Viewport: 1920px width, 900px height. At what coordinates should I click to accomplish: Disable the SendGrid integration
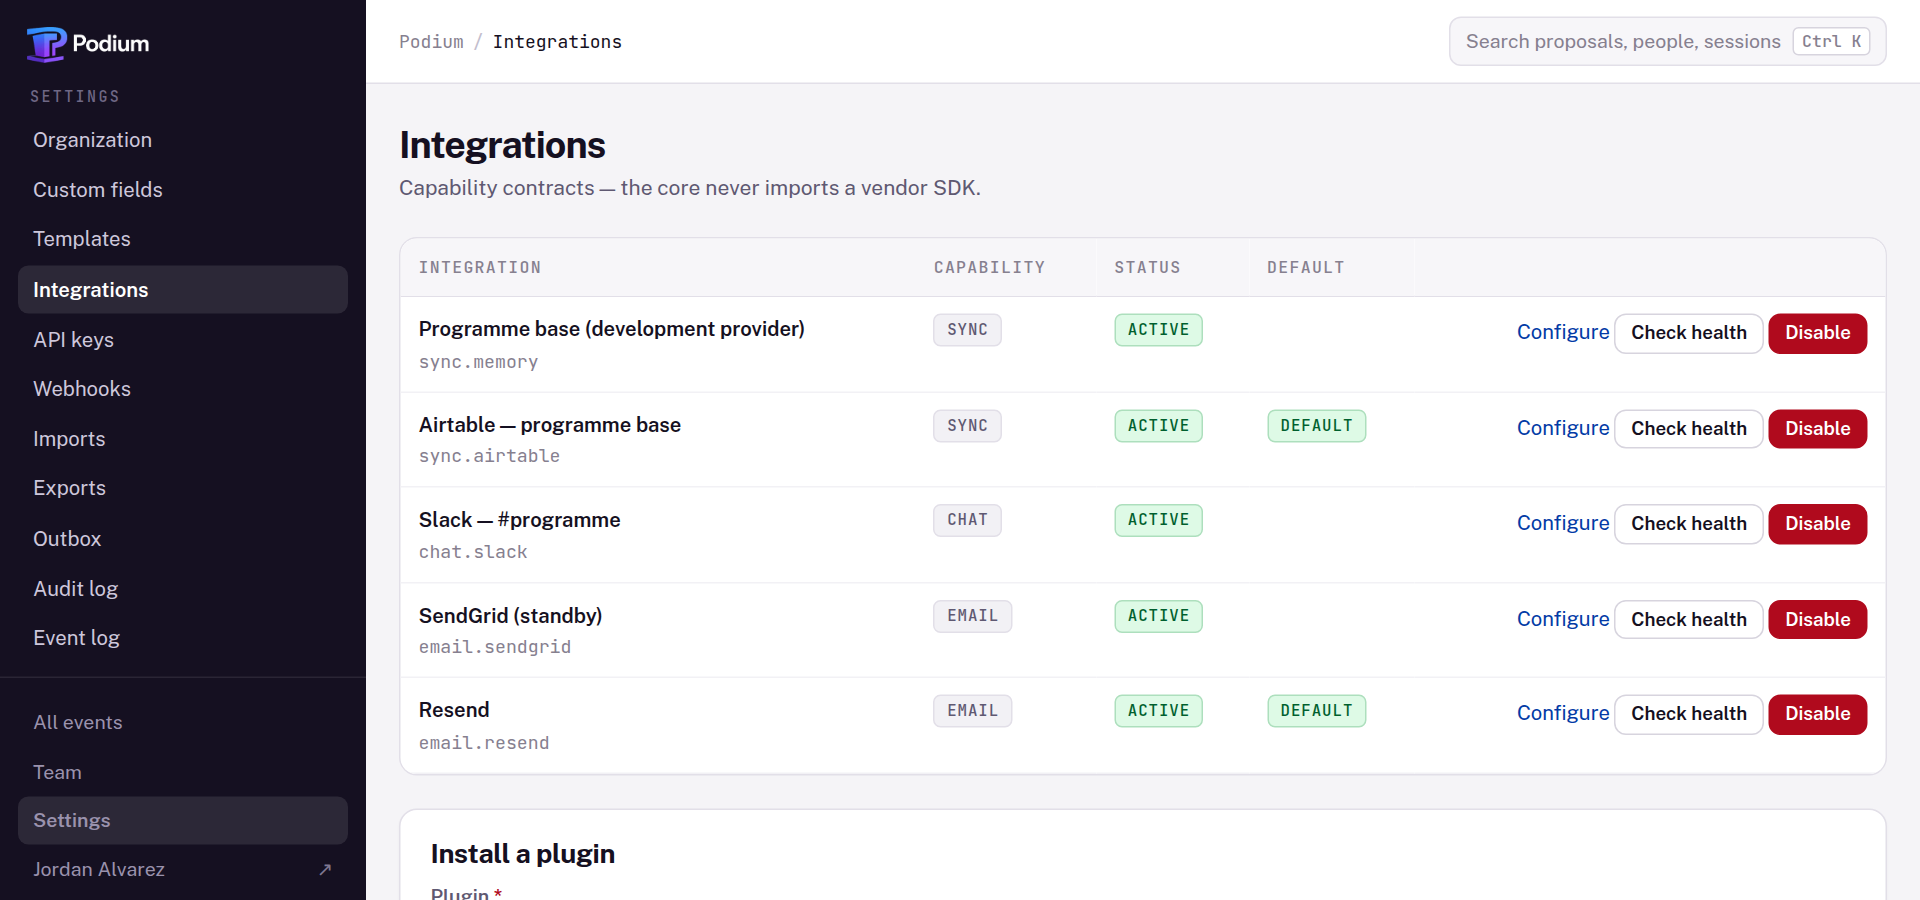coord(1817,620)
